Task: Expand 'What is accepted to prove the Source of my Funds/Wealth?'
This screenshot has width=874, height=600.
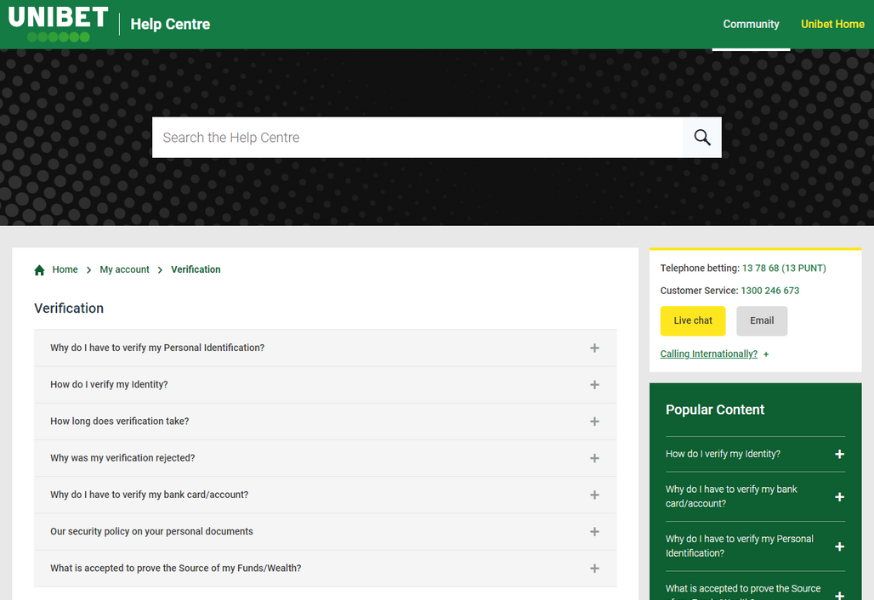Action: (325, 569)
